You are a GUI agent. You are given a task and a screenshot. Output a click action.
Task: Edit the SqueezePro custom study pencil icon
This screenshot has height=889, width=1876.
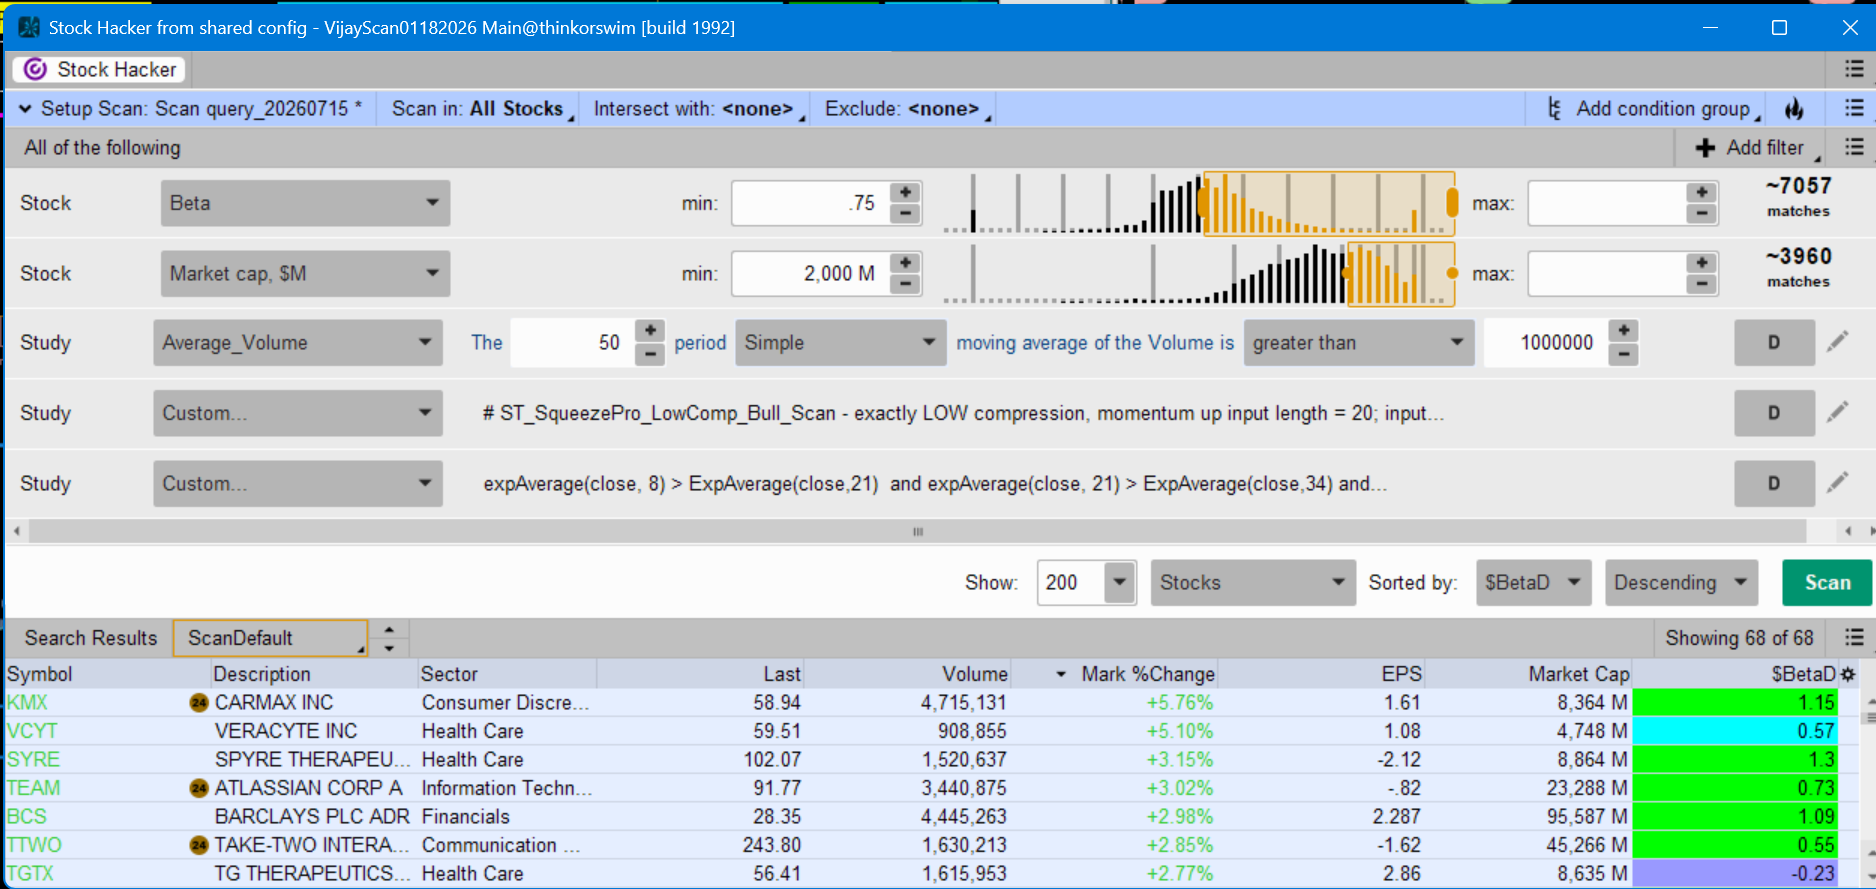pos(1838,412)
